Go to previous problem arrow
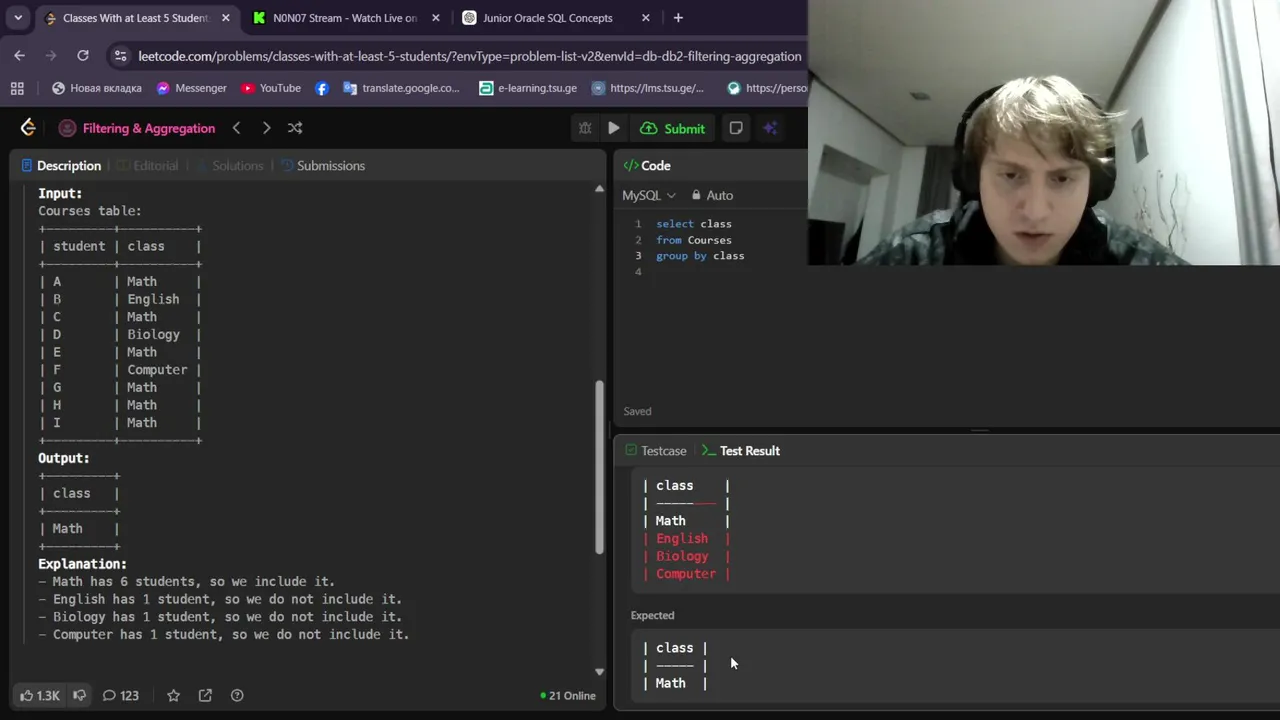1280x720 pixels. pyautogui.click(x=236, y=128)
